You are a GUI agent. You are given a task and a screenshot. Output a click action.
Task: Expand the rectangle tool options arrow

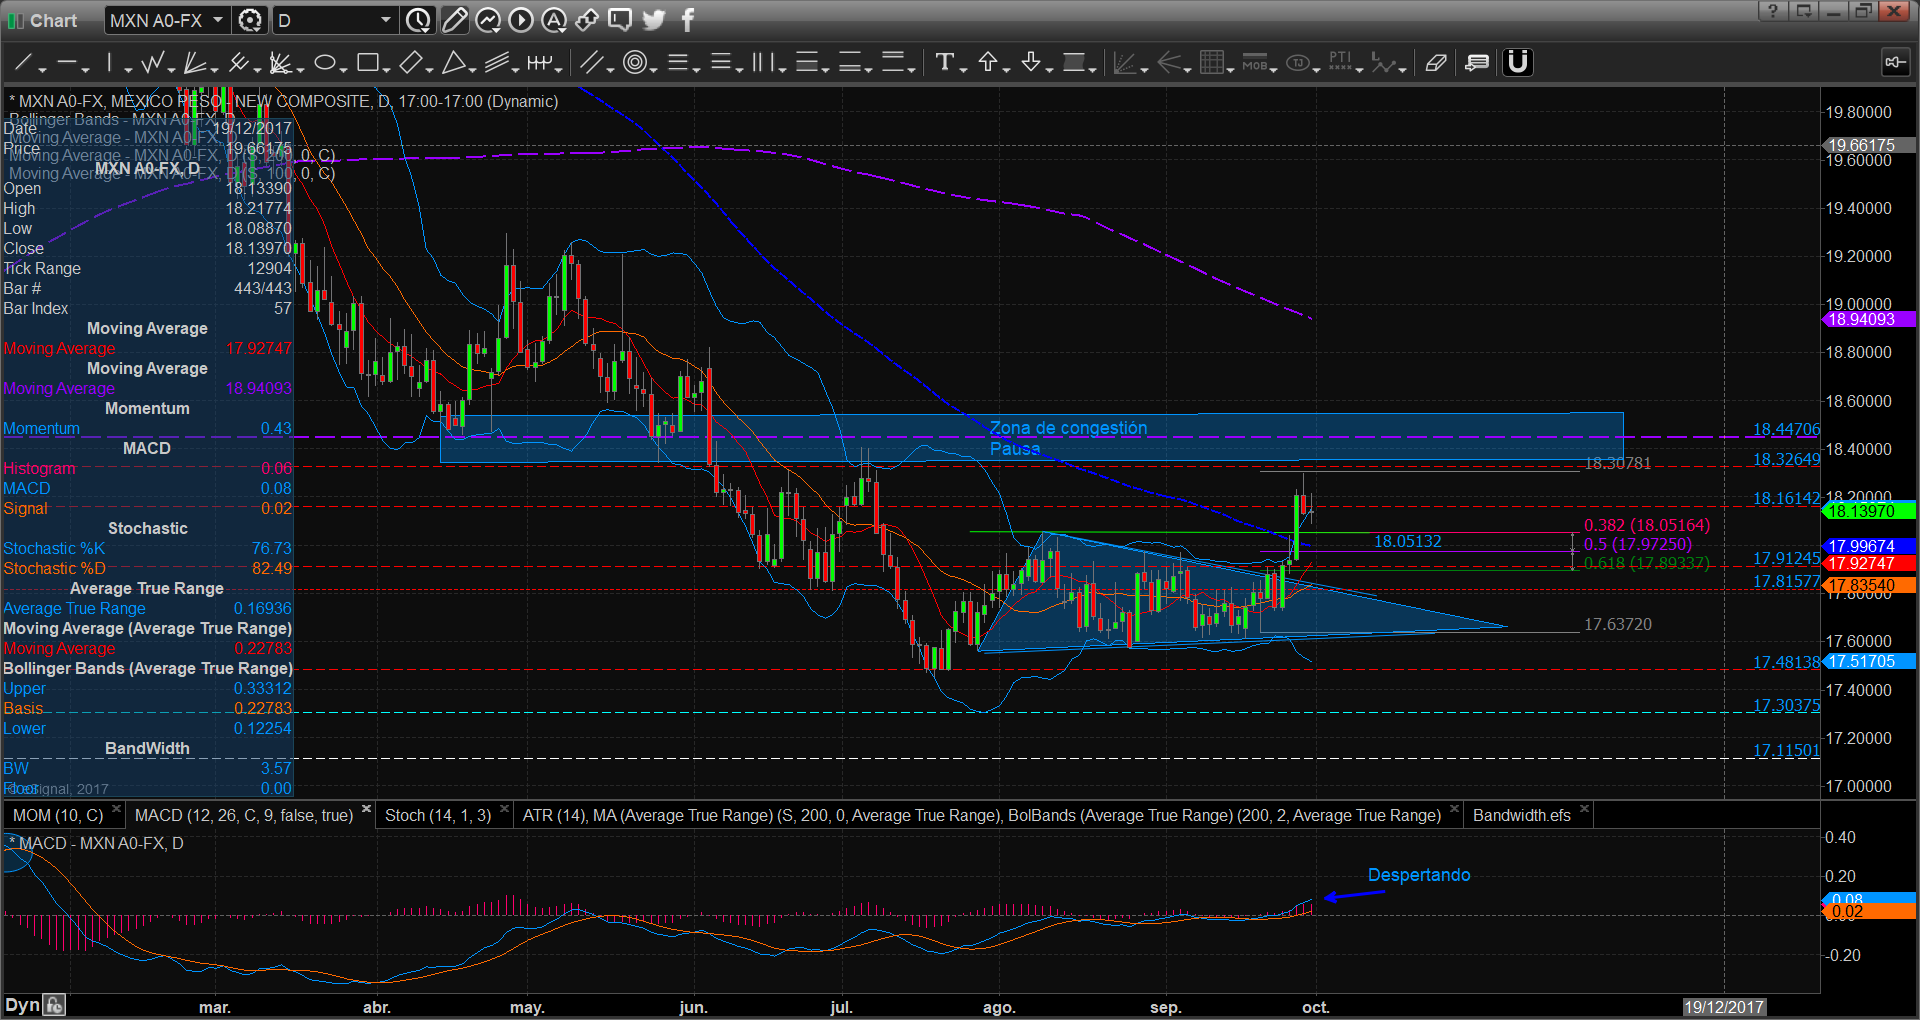point(386,69)
